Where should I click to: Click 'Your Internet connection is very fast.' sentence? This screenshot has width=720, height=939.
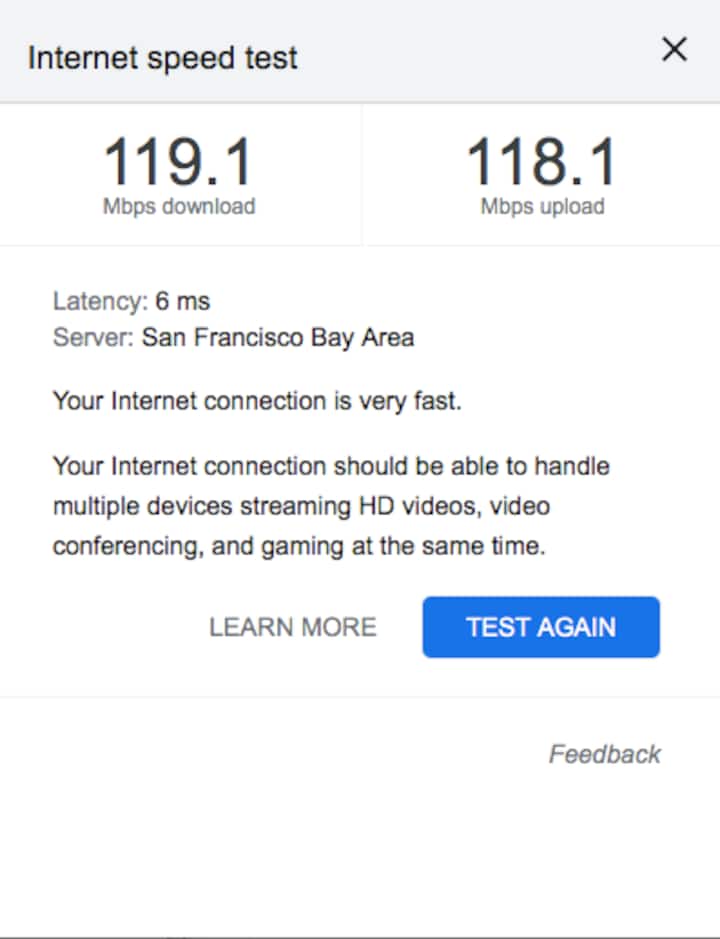[x=257, y=402]
